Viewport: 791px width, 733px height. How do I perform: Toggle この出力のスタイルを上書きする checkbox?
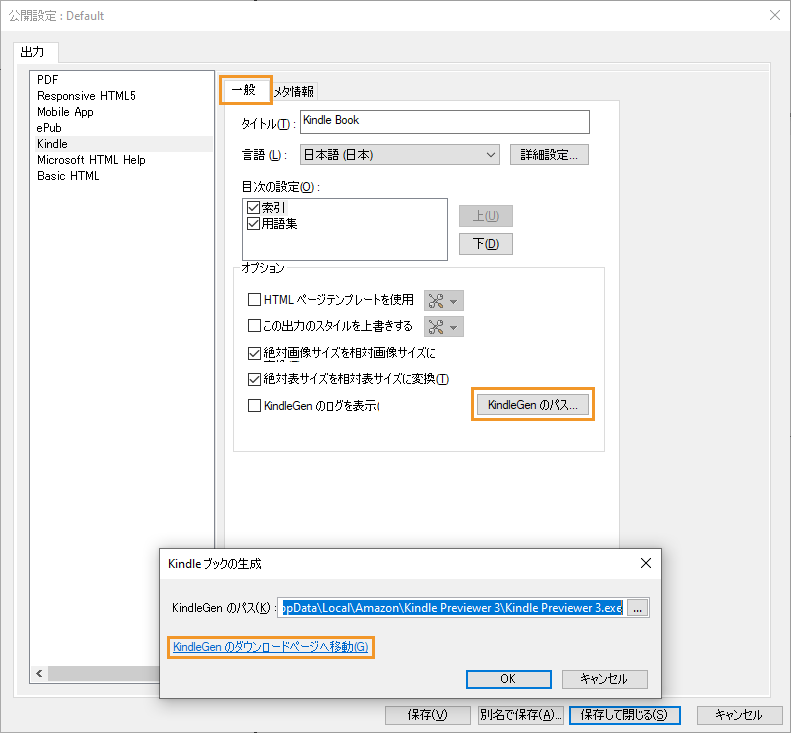254,326
